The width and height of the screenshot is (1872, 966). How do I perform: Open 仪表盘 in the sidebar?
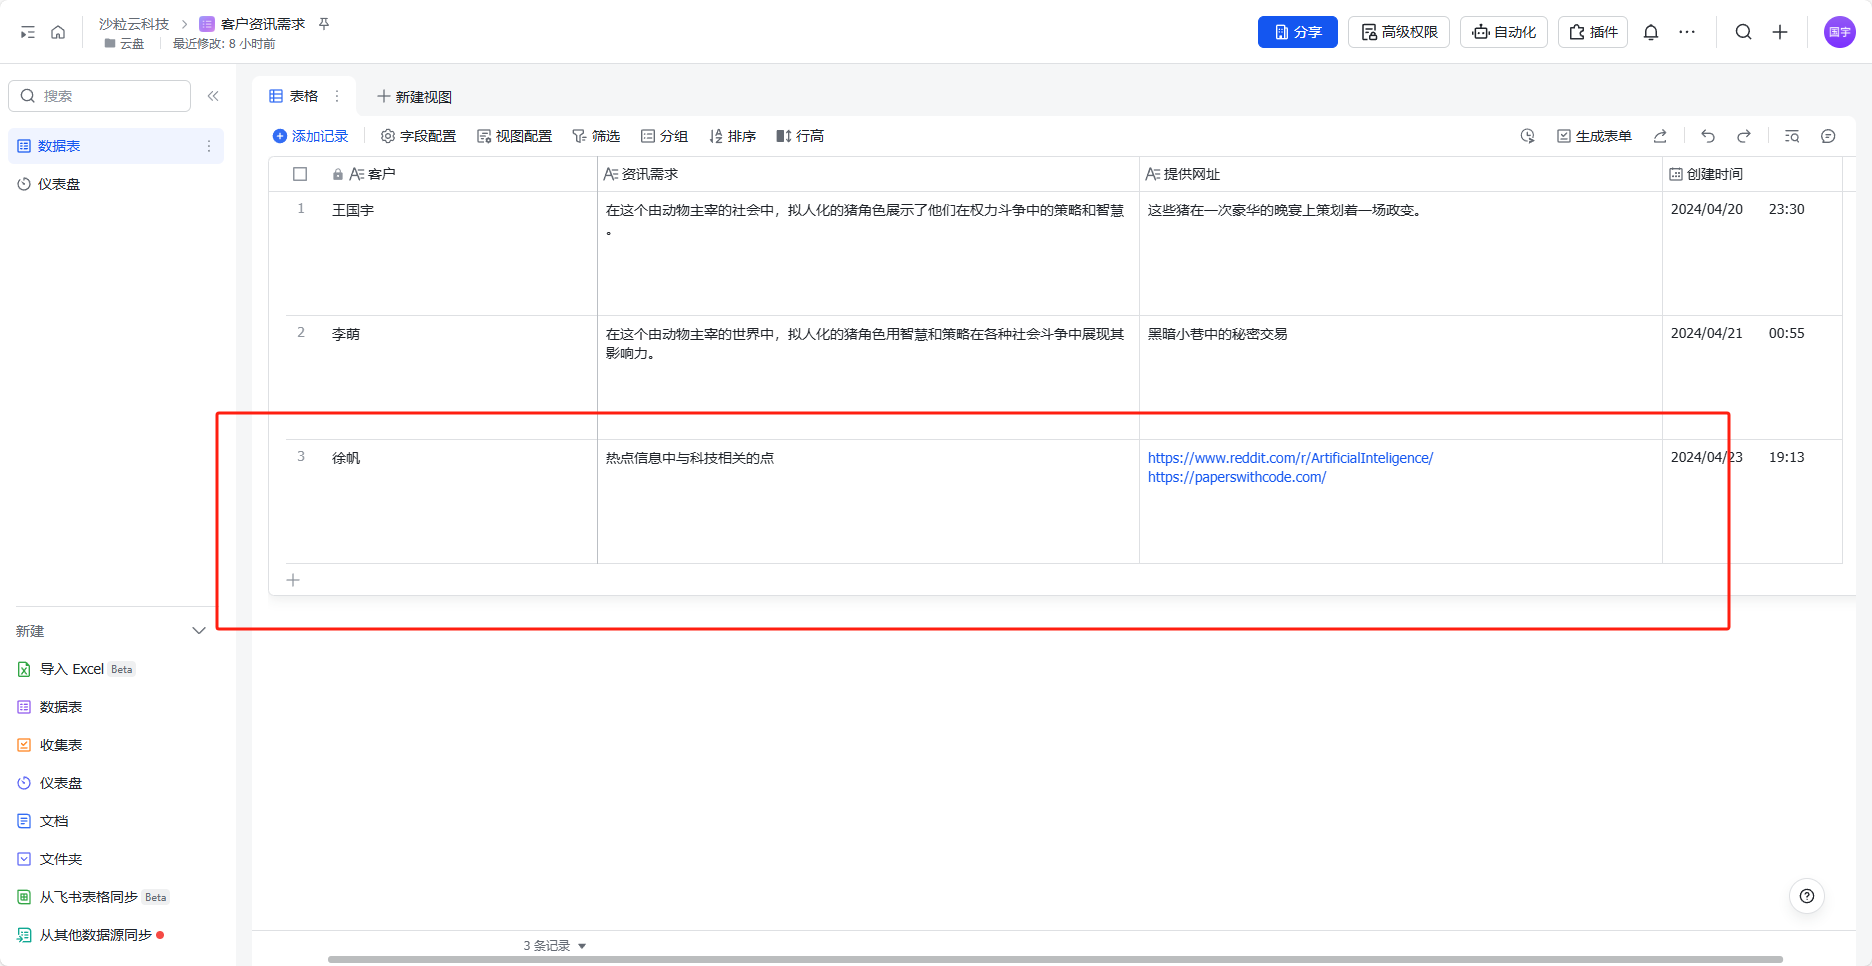[59, 184]
